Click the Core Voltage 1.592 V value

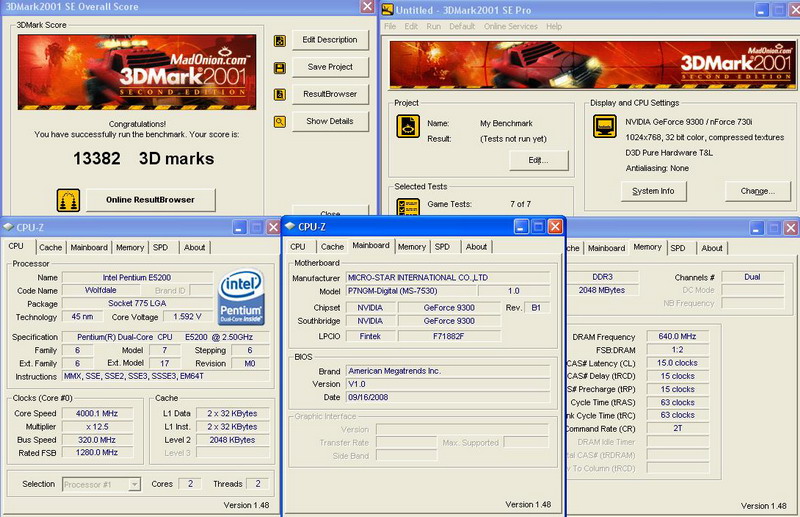point(187,317)
